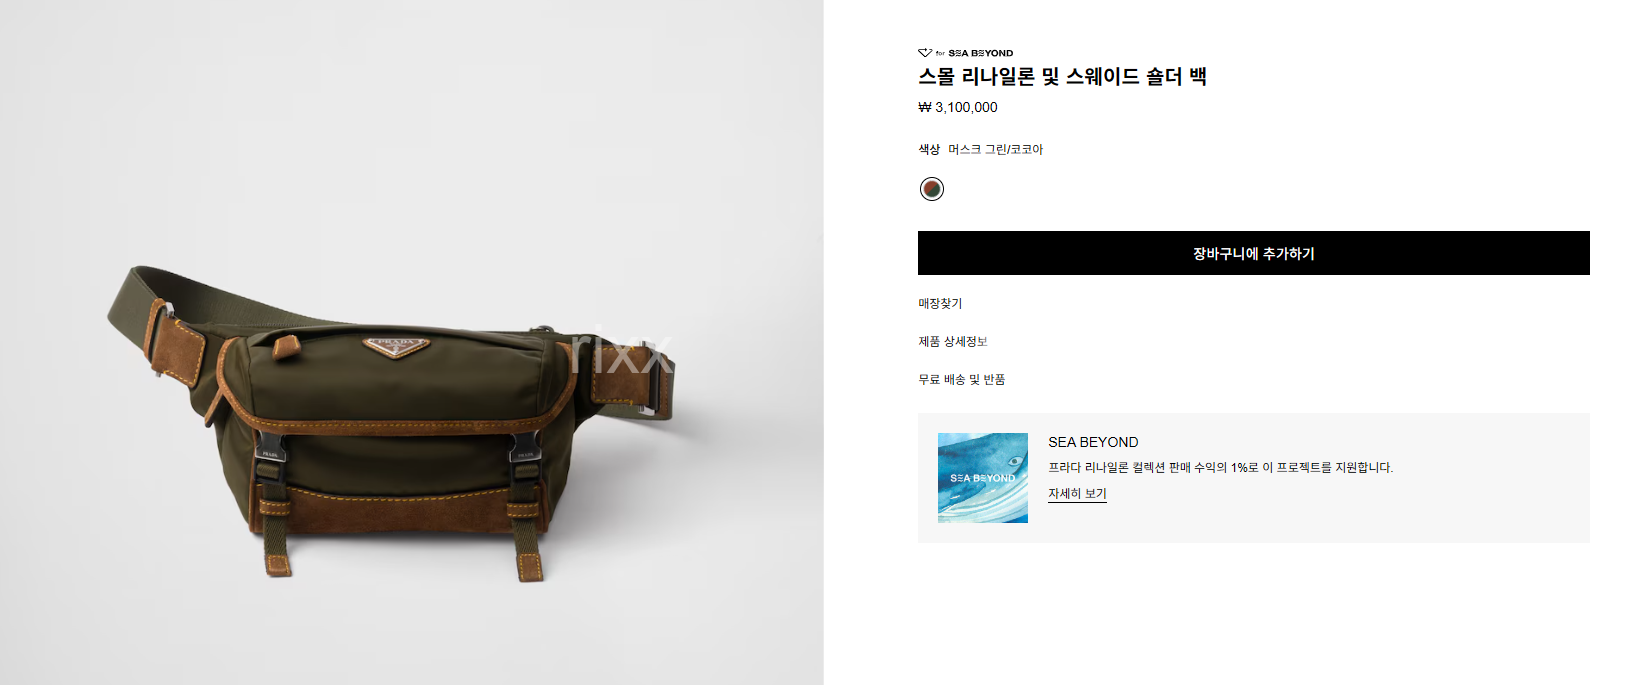Click the suede zipper pull on bag
This screenshot has height=685, width=1652.
click(x=286, y=346)
